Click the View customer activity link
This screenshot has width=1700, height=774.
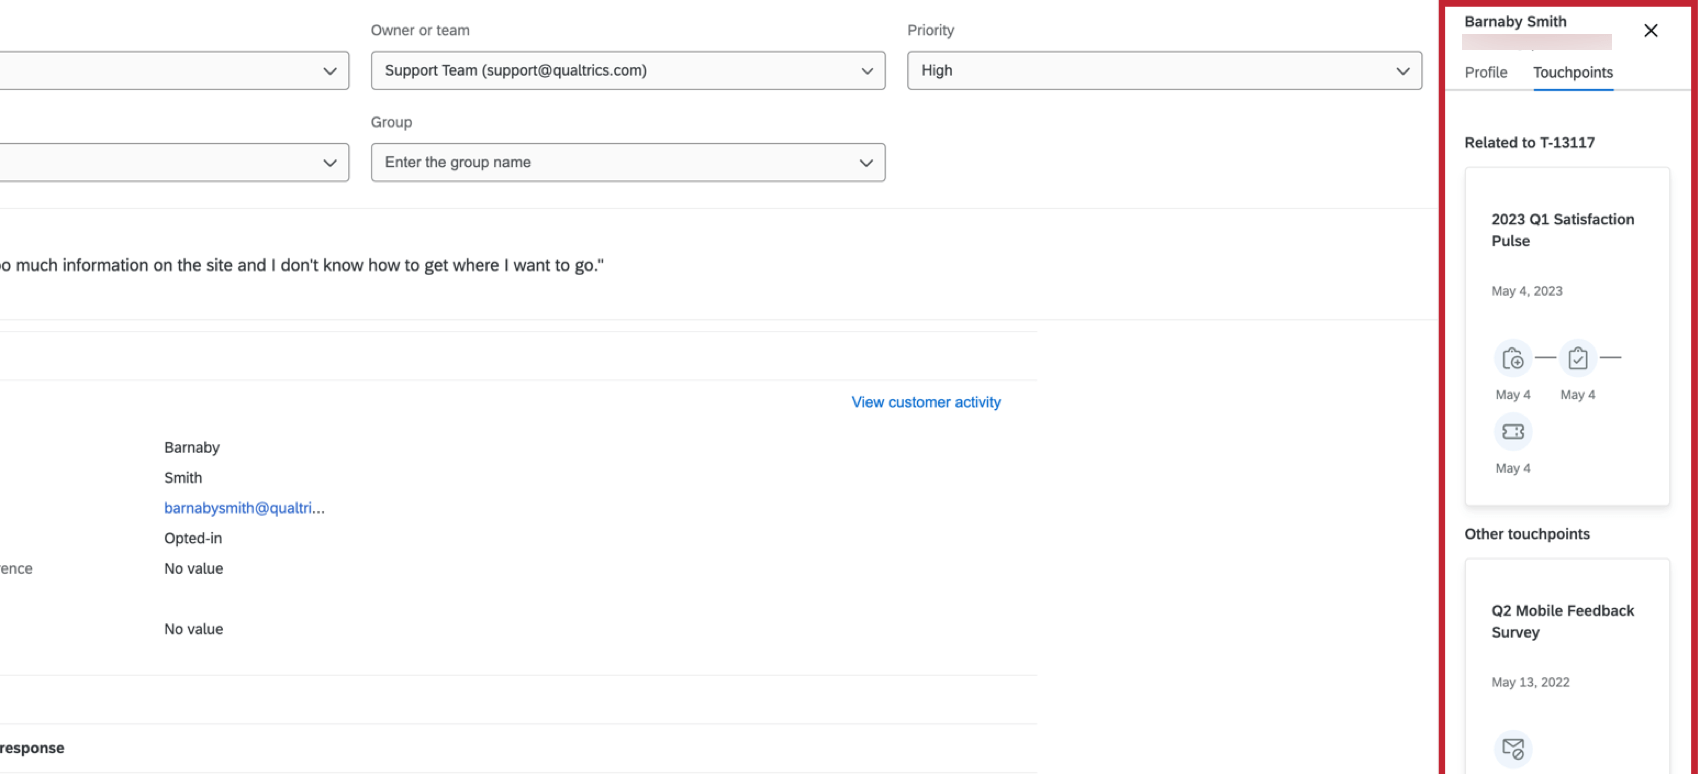coord(926,402)
